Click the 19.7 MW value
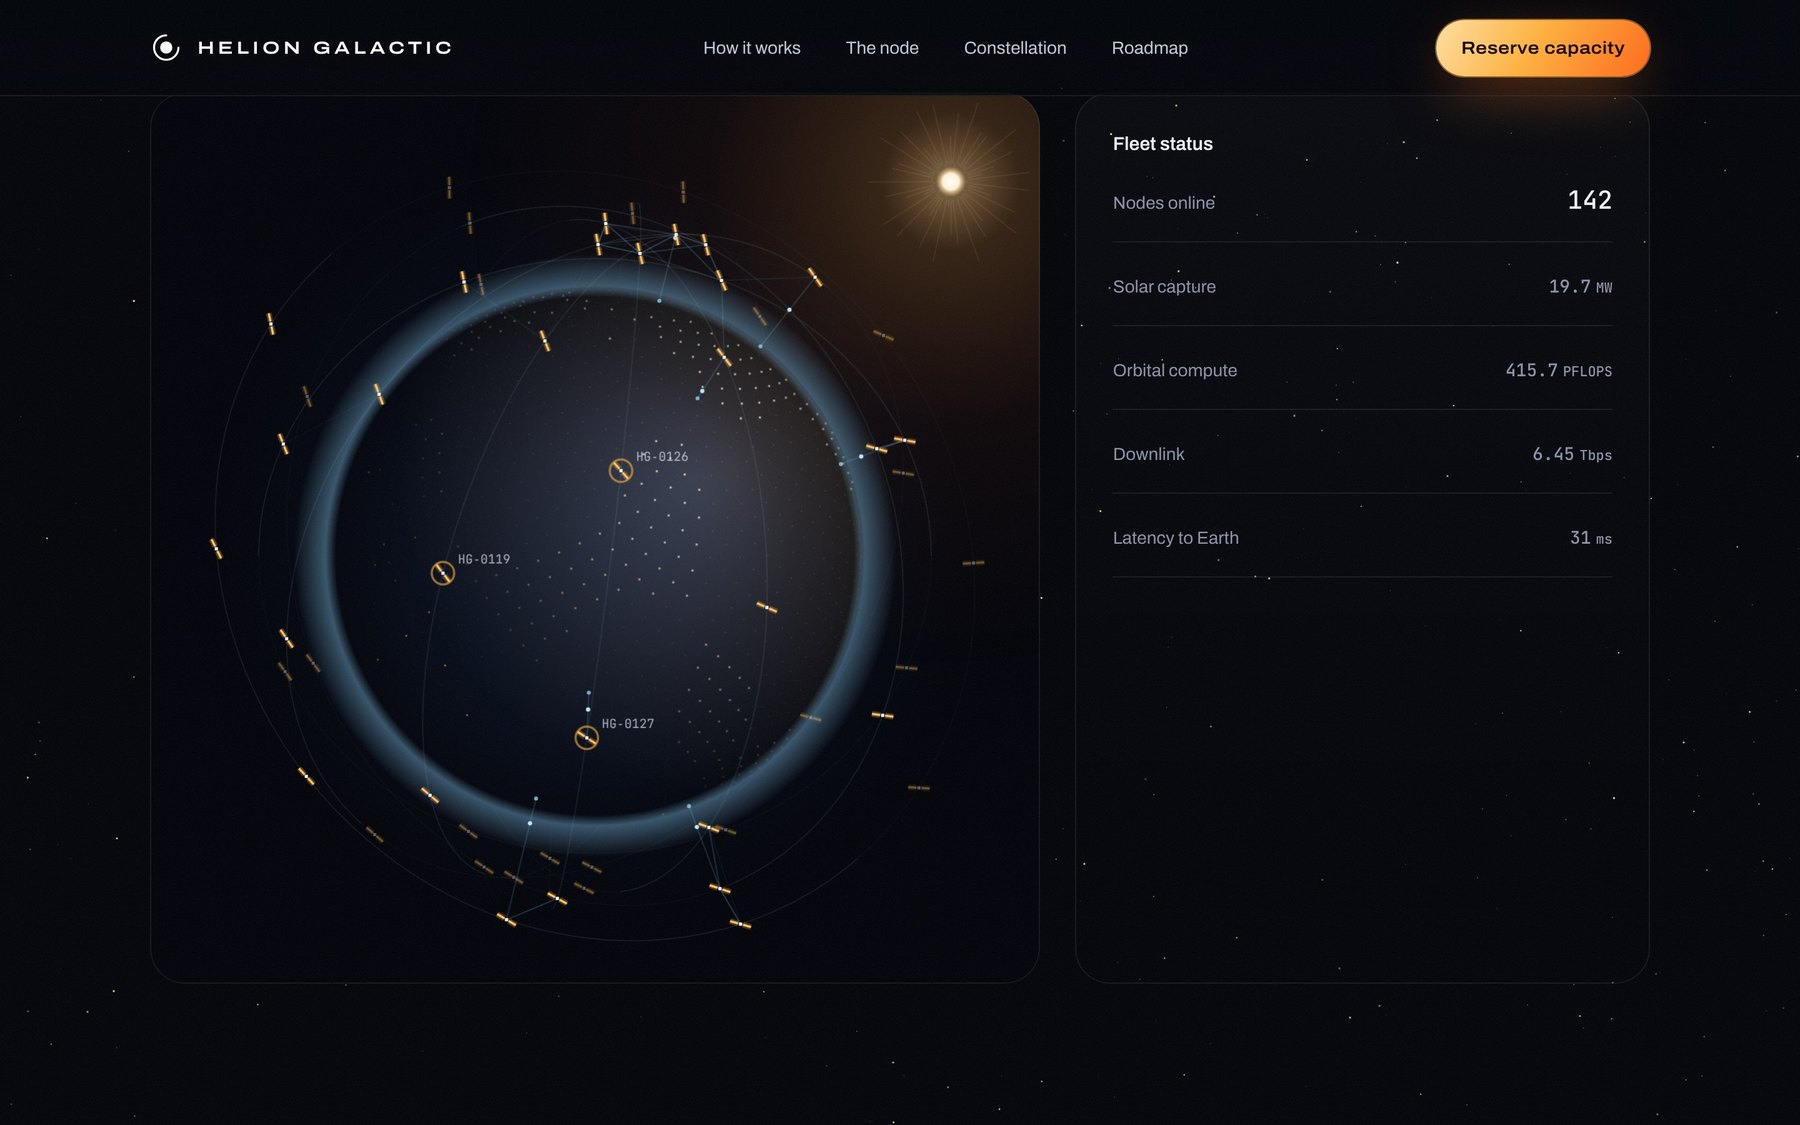The height and width of the screenshot is (1125, 1800). pos(1580,287)
